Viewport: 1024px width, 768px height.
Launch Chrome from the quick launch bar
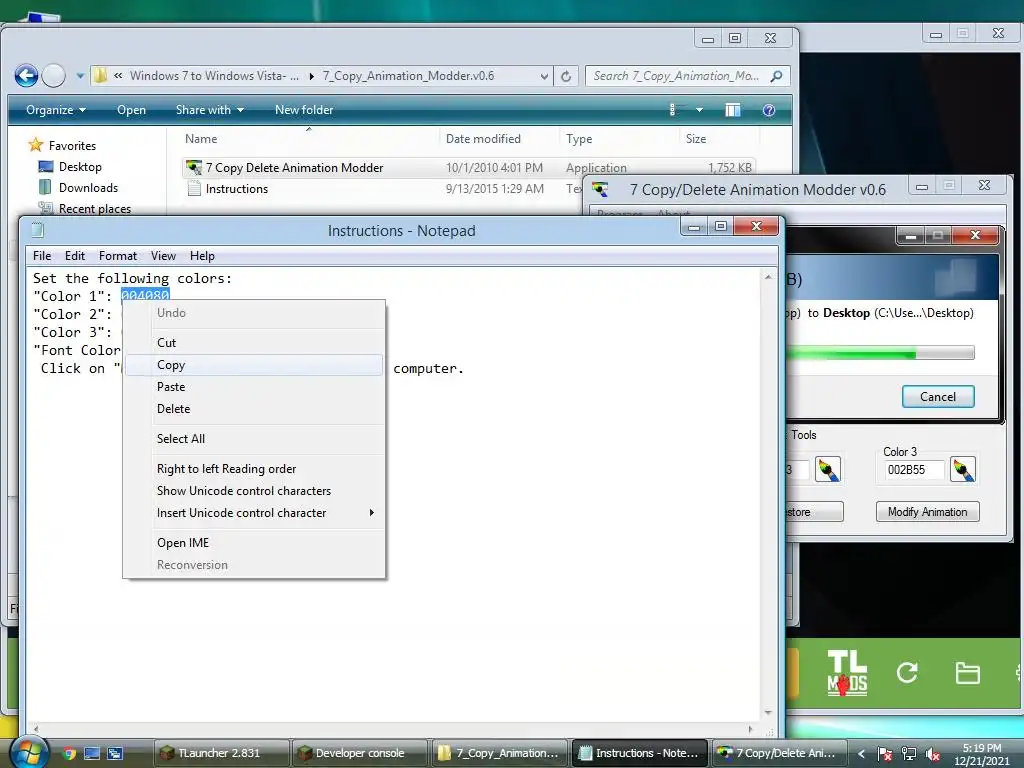click(69, 753)
